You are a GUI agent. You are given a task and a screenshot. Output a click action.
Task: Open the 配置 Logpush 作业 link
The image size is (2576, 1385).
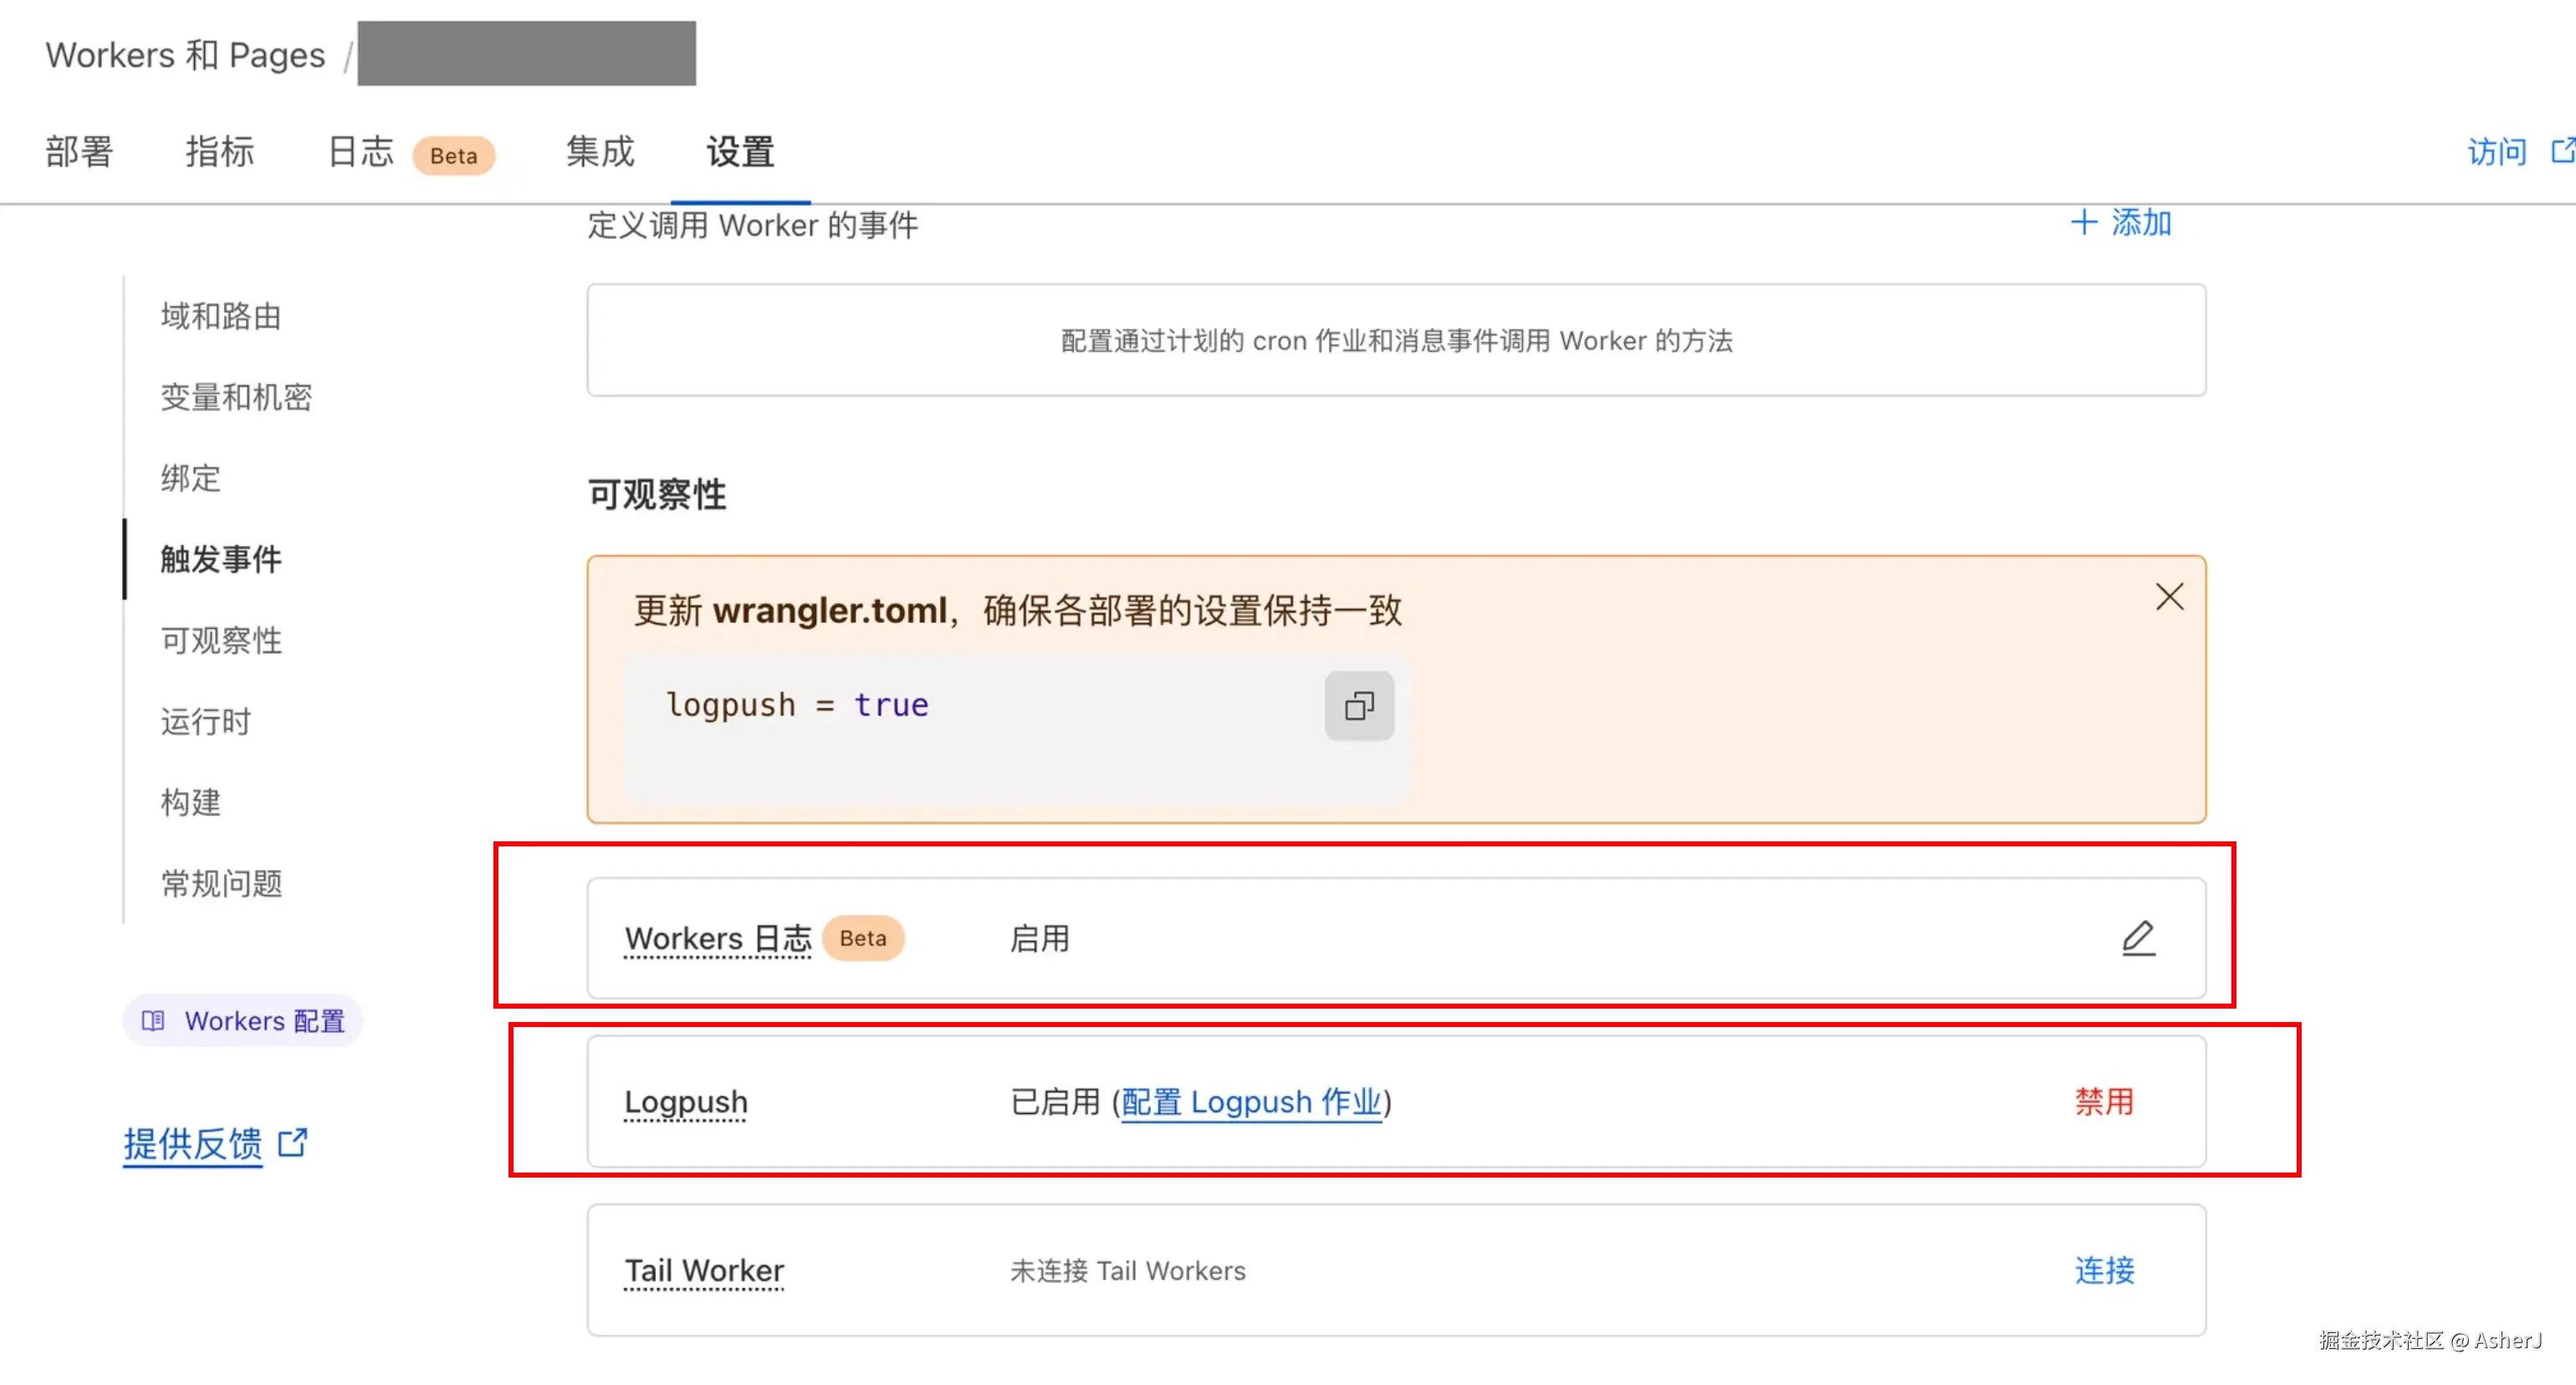click(x=1250, y=1101)
